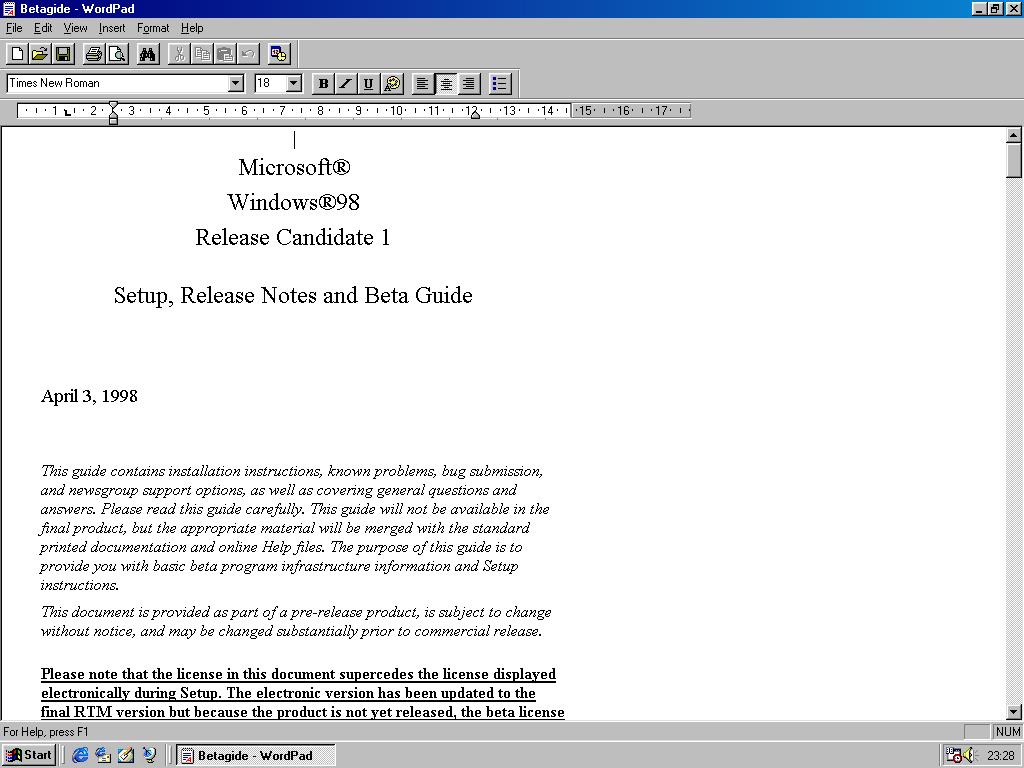Open the Edit menu
Viewport: 1024px width, 768px height.
coord(43,28)
